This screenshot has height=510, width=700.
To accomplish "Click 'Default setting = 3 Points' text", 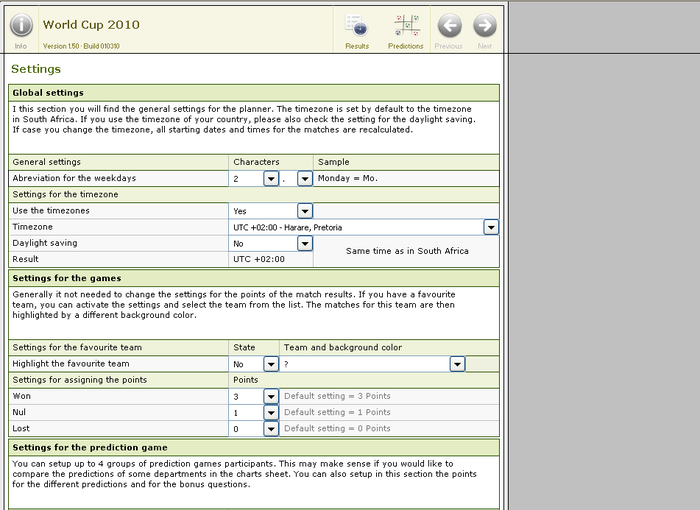I will coord(337,396).
